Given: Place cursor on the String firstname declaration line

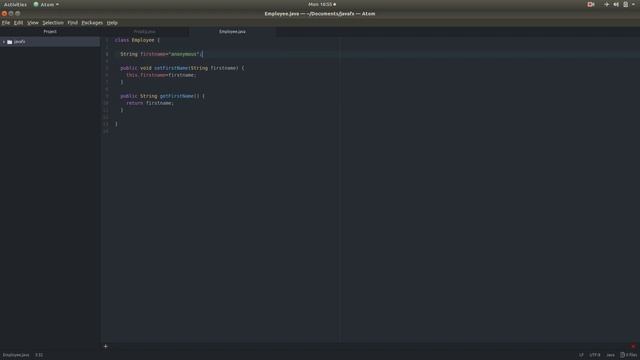Looking at the screenshot, I should pyautogui.click(x=161, y=54).
